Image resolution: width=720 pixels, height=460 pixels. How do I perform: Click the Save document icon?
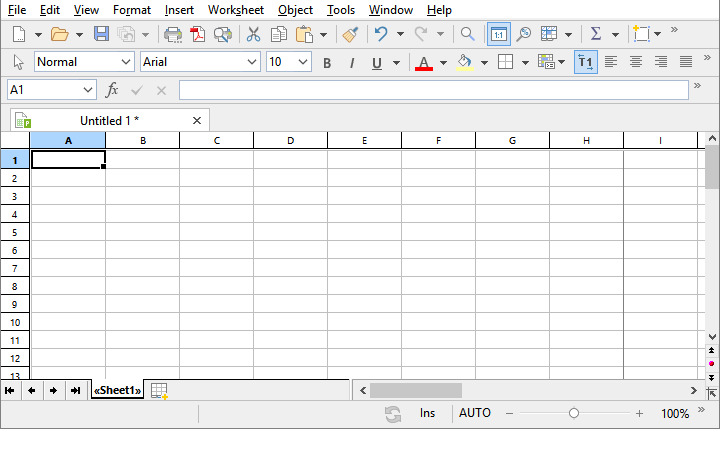pyautogui.click(x=101, y=34)
